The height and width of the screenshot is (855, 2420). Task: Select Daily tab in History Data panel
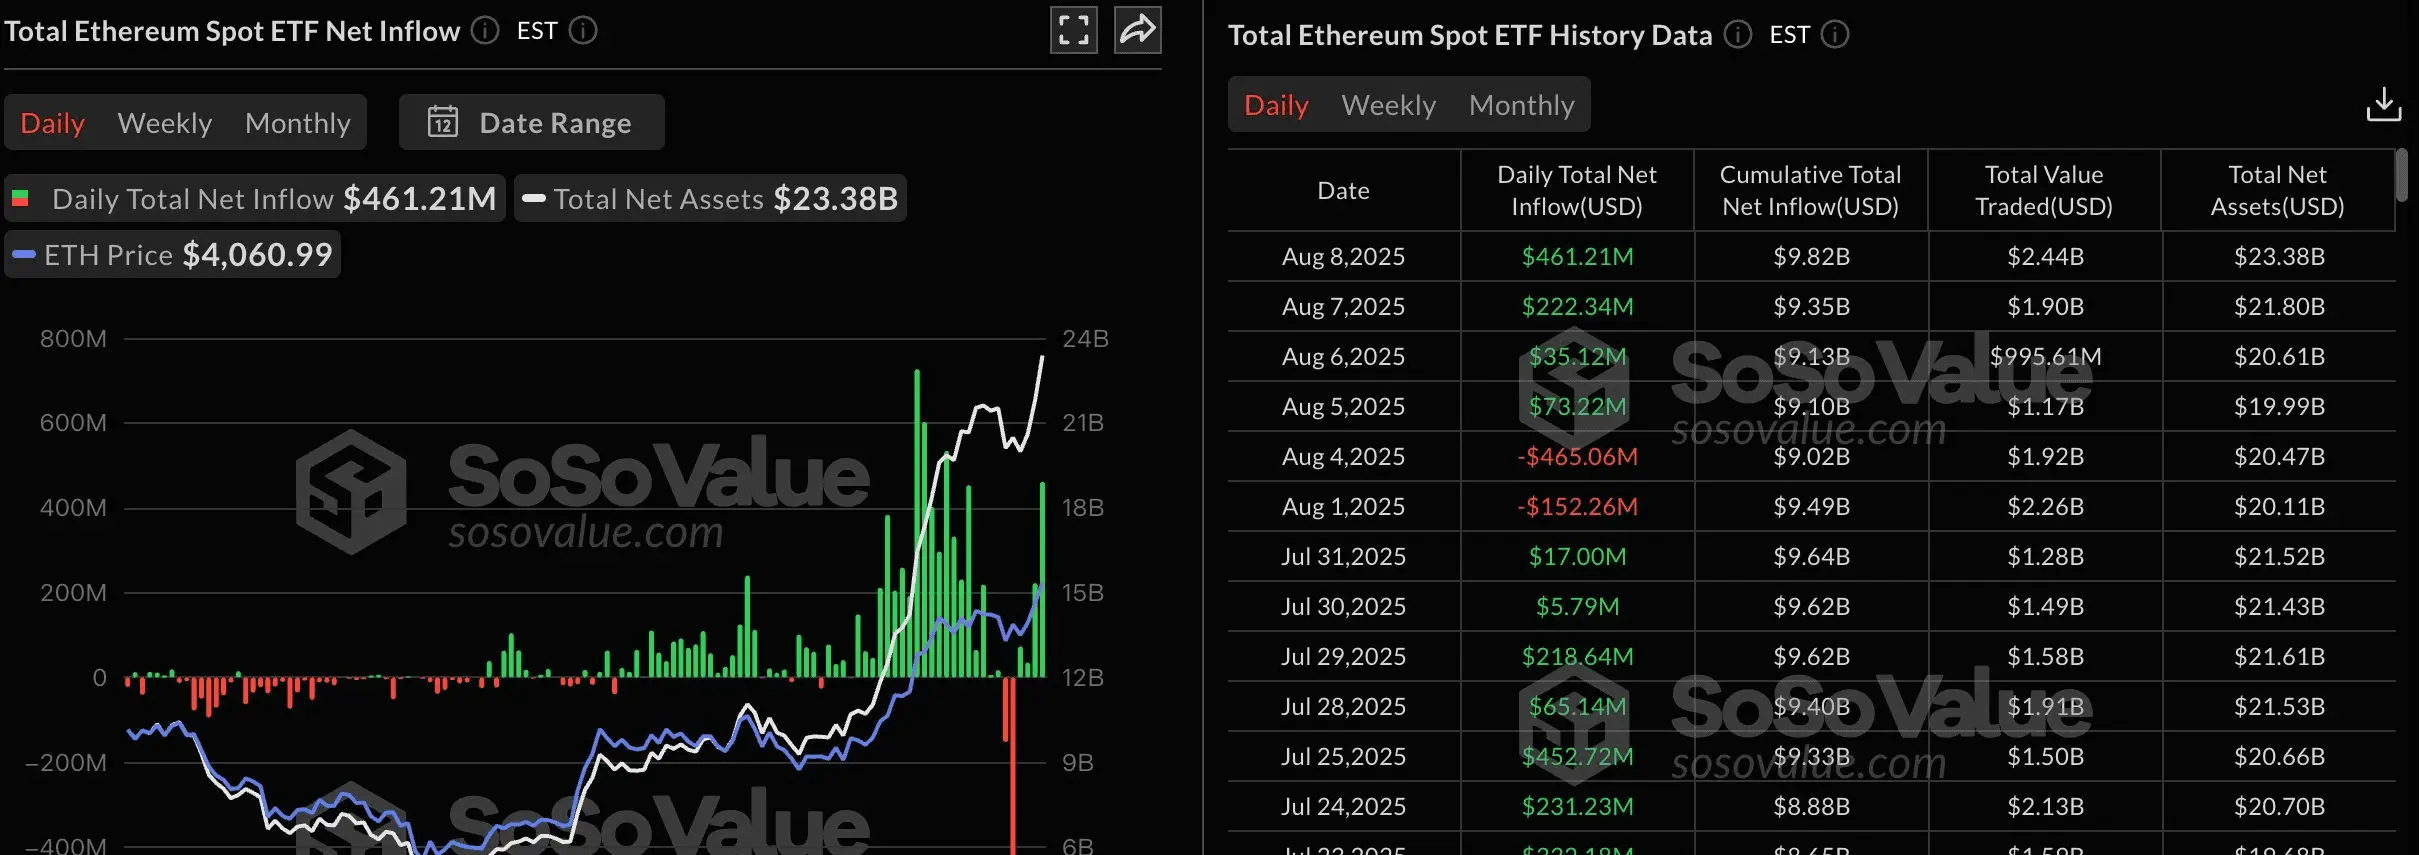click(x=1276, y=105)
